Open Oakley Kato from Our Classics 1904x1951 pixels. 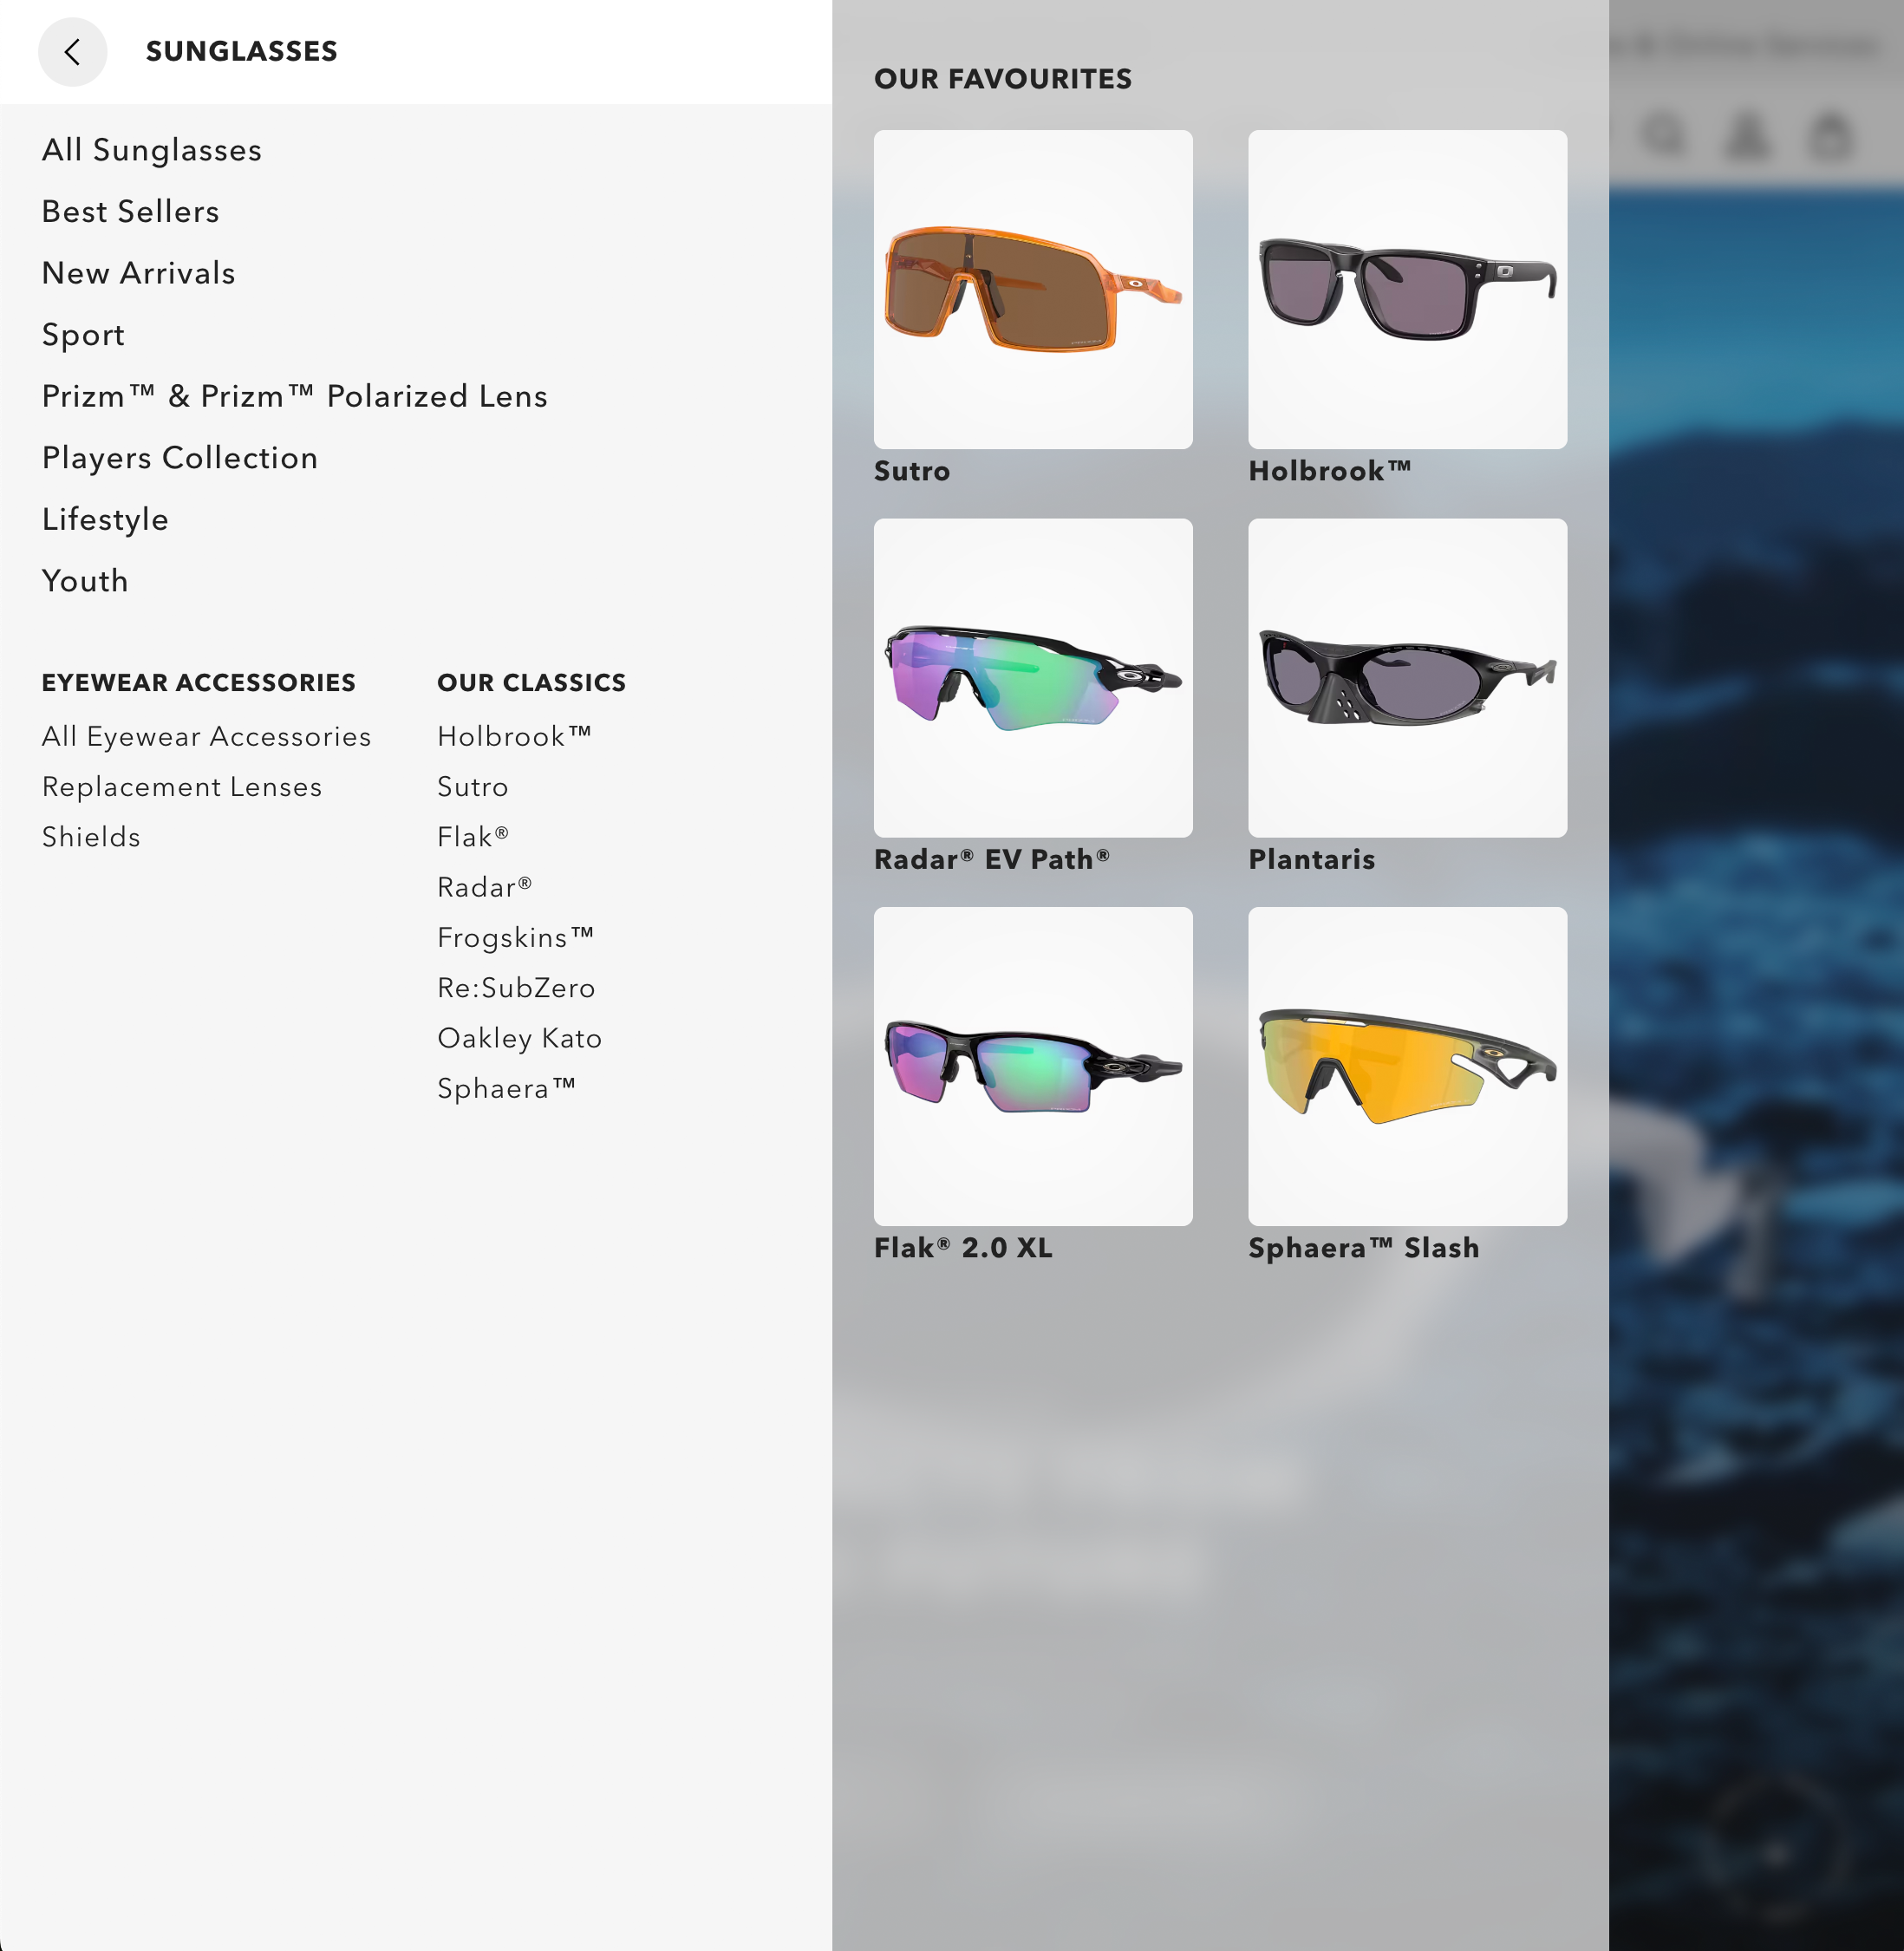(518, 1039)
